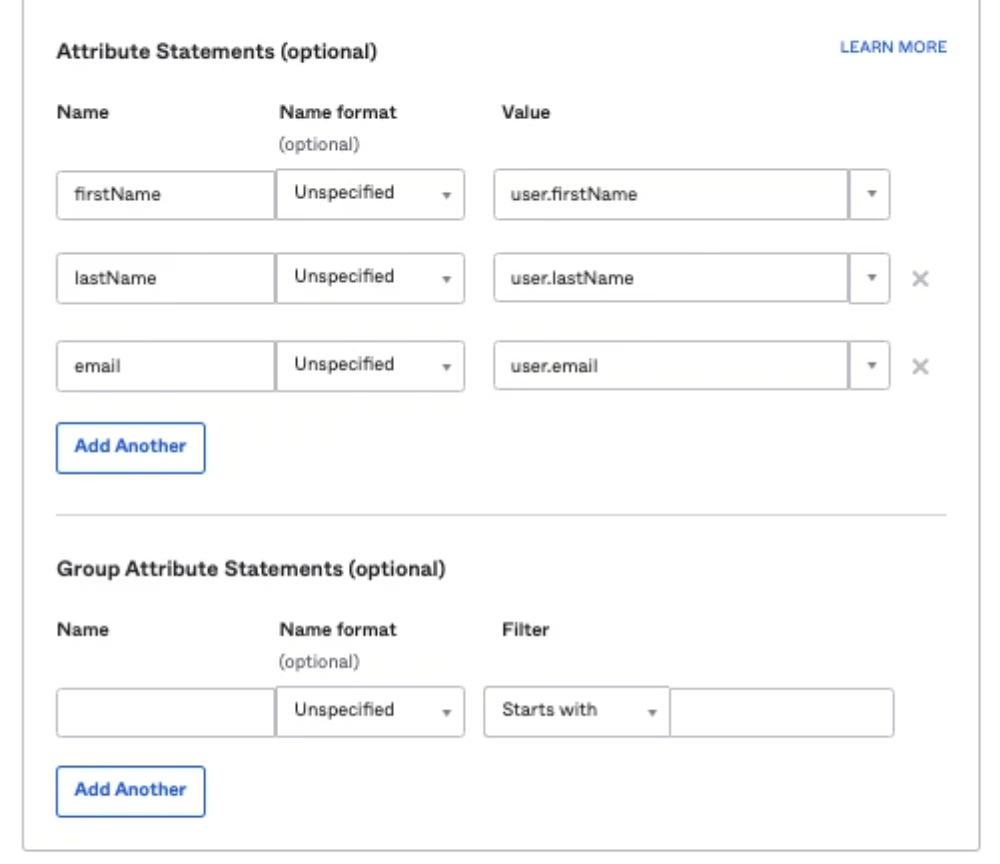1000x864 pixels.
Task: Edit the user.email value field
Action: pos(671,366)
